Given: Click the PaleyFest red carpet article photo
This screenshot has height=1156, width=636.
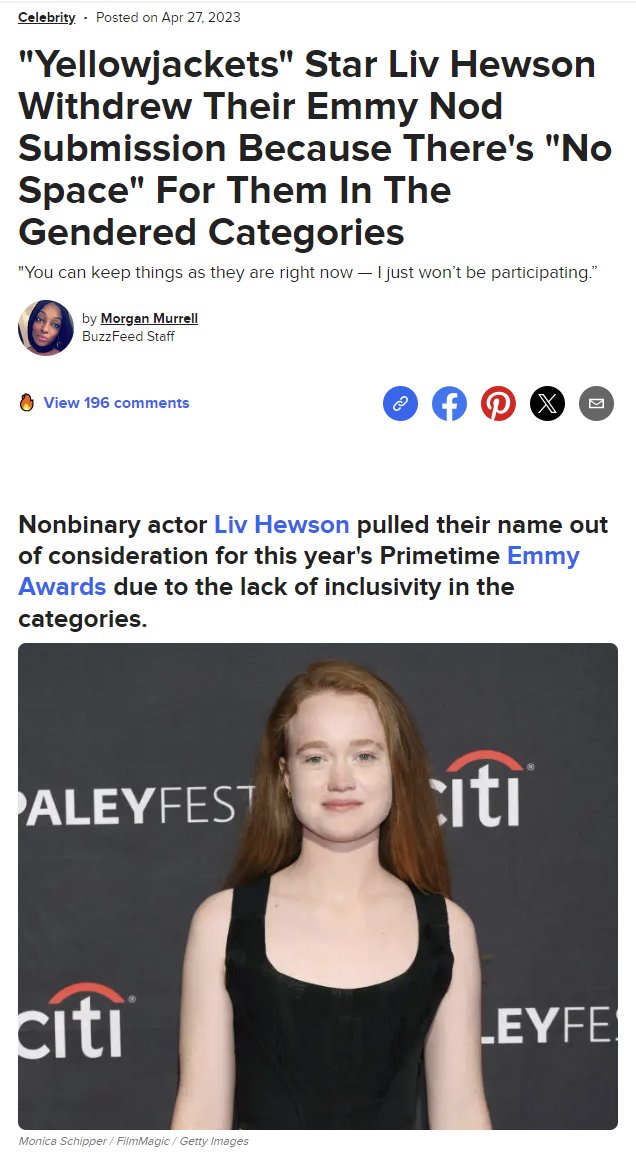Looking at the screenshot, I should click(x=318, y=886).
